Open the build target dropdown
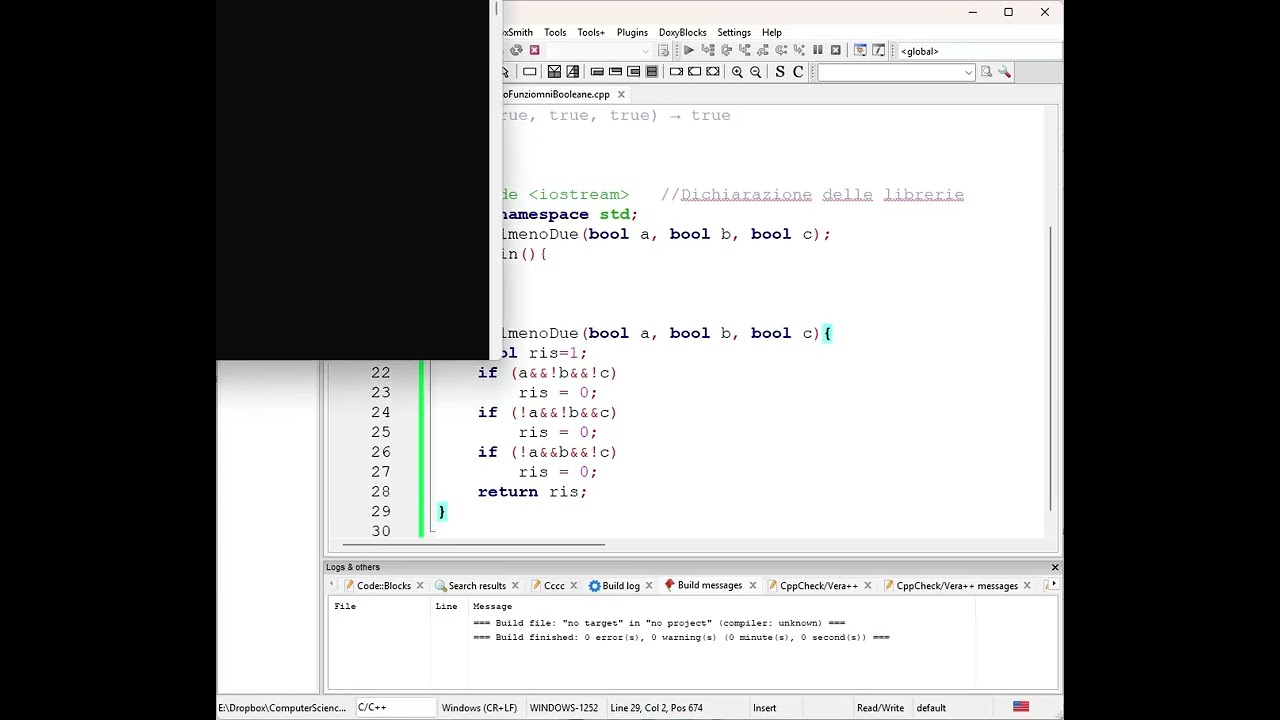 click(600, 50)
